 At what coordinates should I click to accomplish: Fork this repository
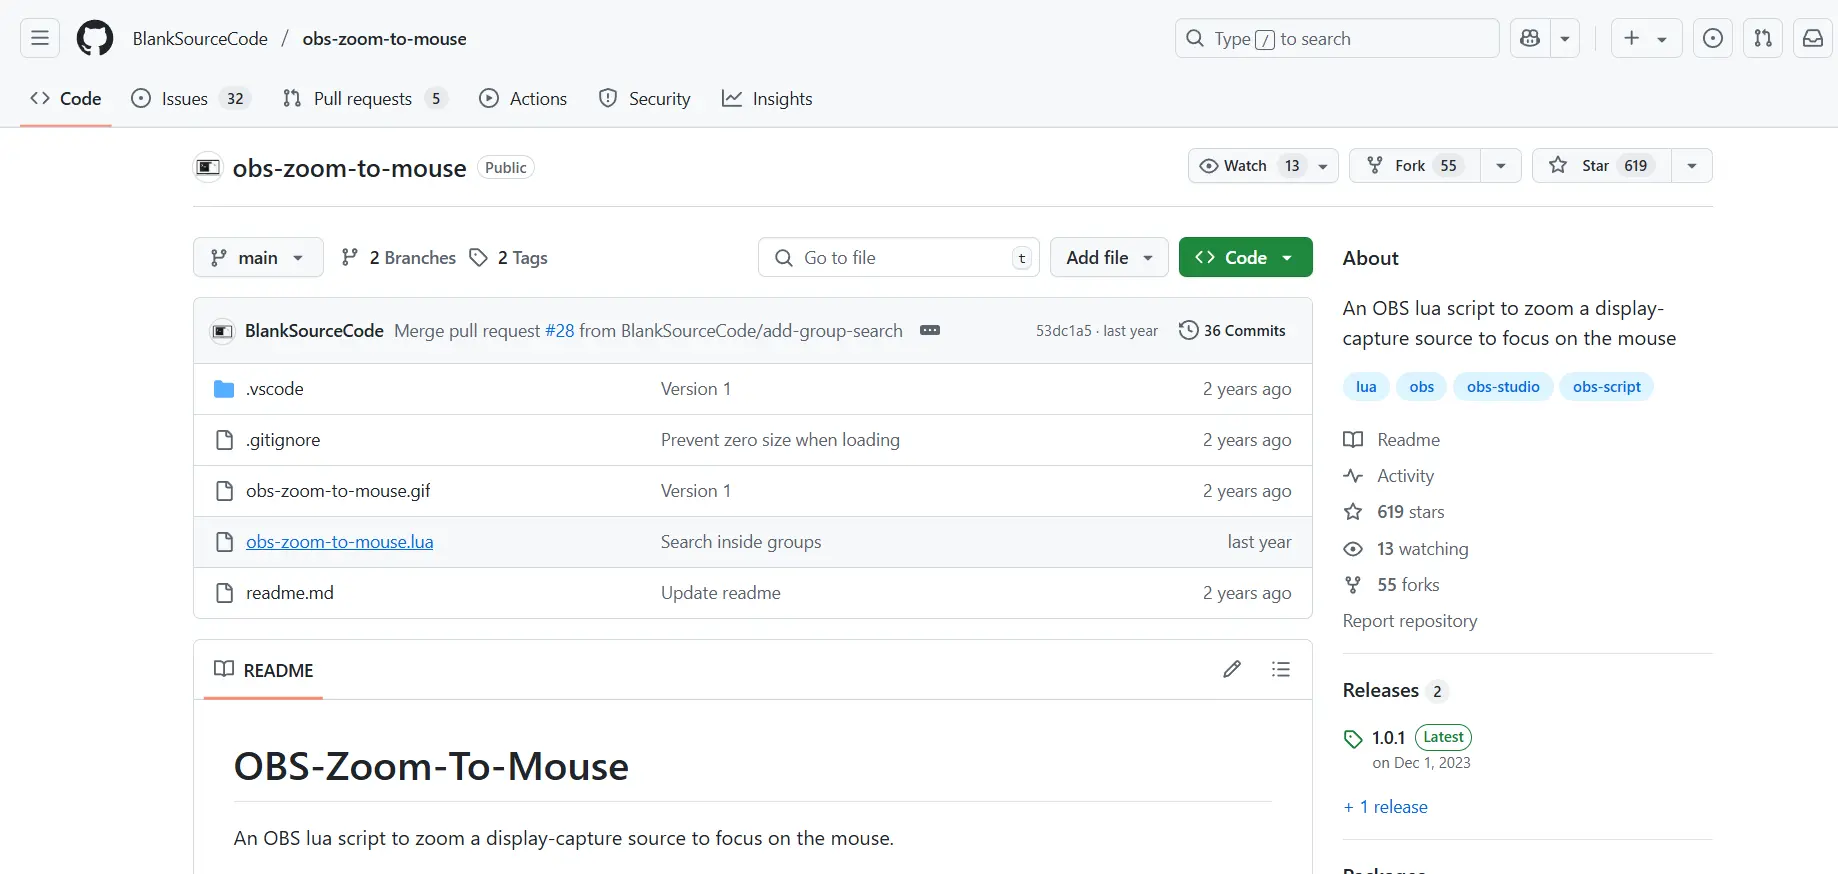click(1414, 165)
